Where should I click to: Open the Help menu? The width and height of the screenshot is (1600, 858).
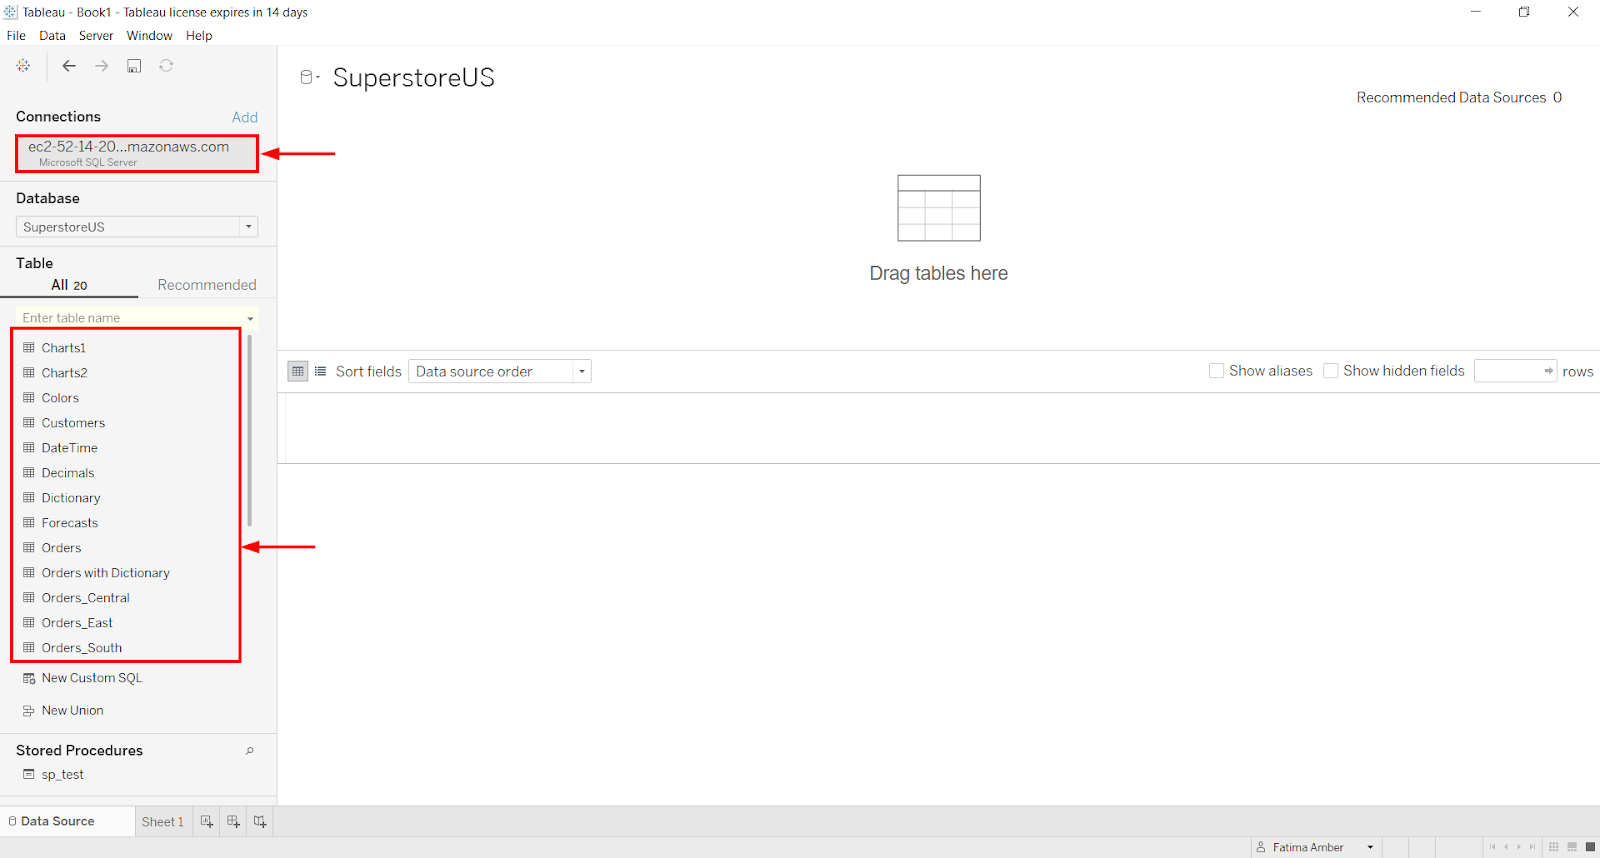point(199,36)
